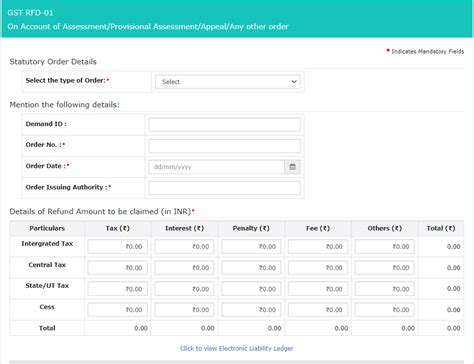Screen dimensions: 474x364
Task: Click the Interest (₹) column header
Action: [x=184, y=228]
